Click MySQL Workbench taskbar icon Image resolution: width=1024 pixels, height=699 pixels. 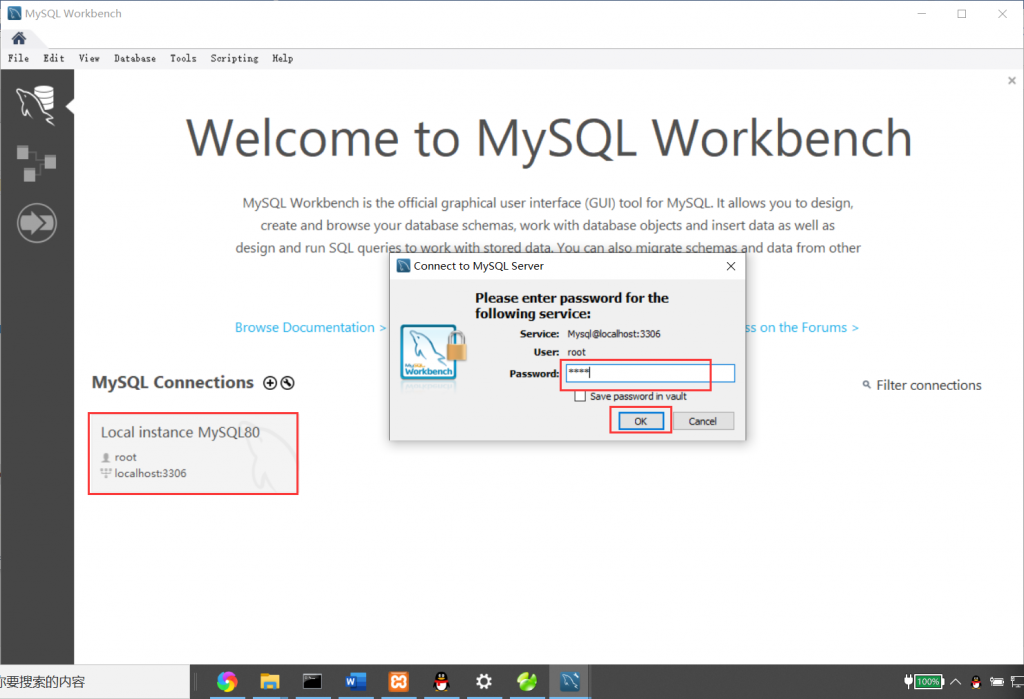[570, 682]
